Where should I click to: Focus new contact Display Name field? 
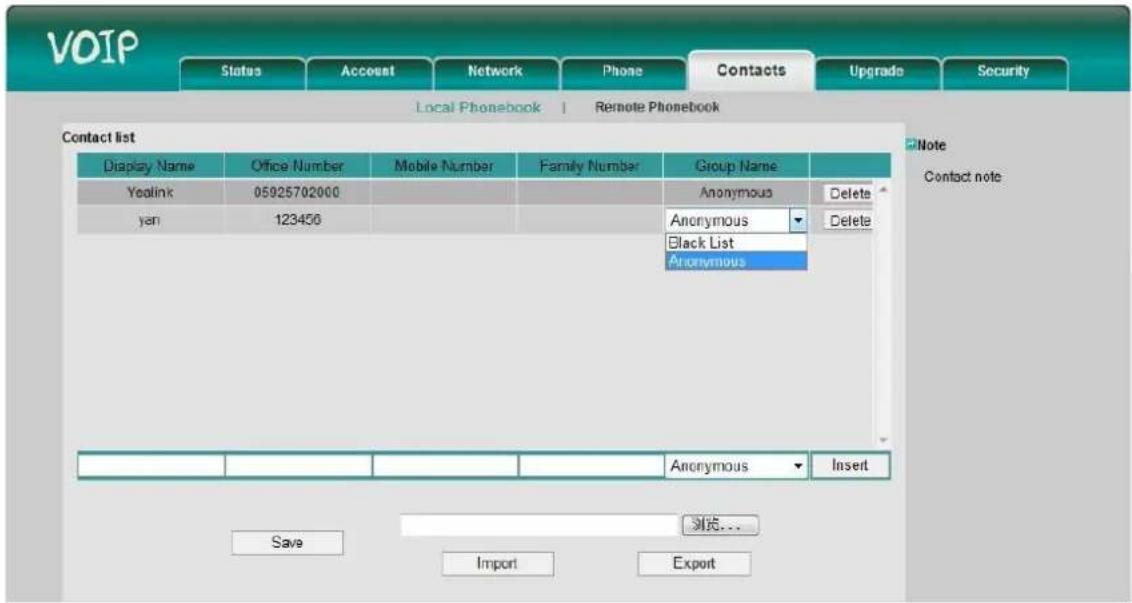pos(151,466)
